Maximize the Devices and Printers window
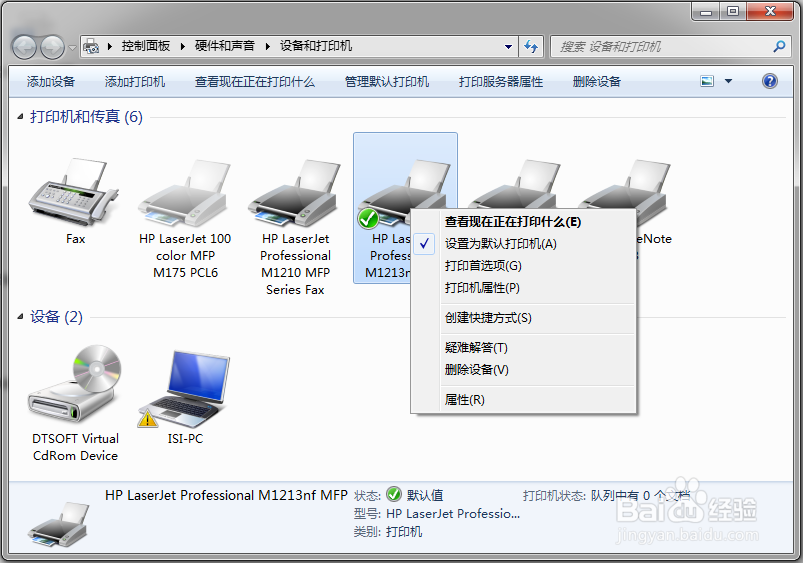 733,11
